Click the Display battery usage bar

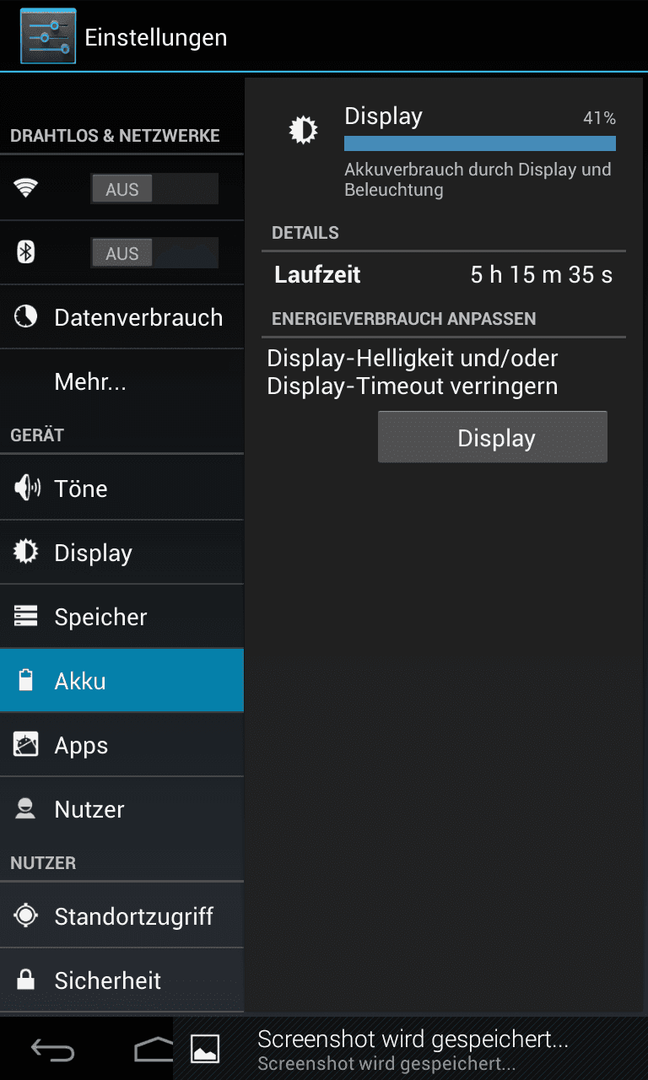click(x=480, y=143)
